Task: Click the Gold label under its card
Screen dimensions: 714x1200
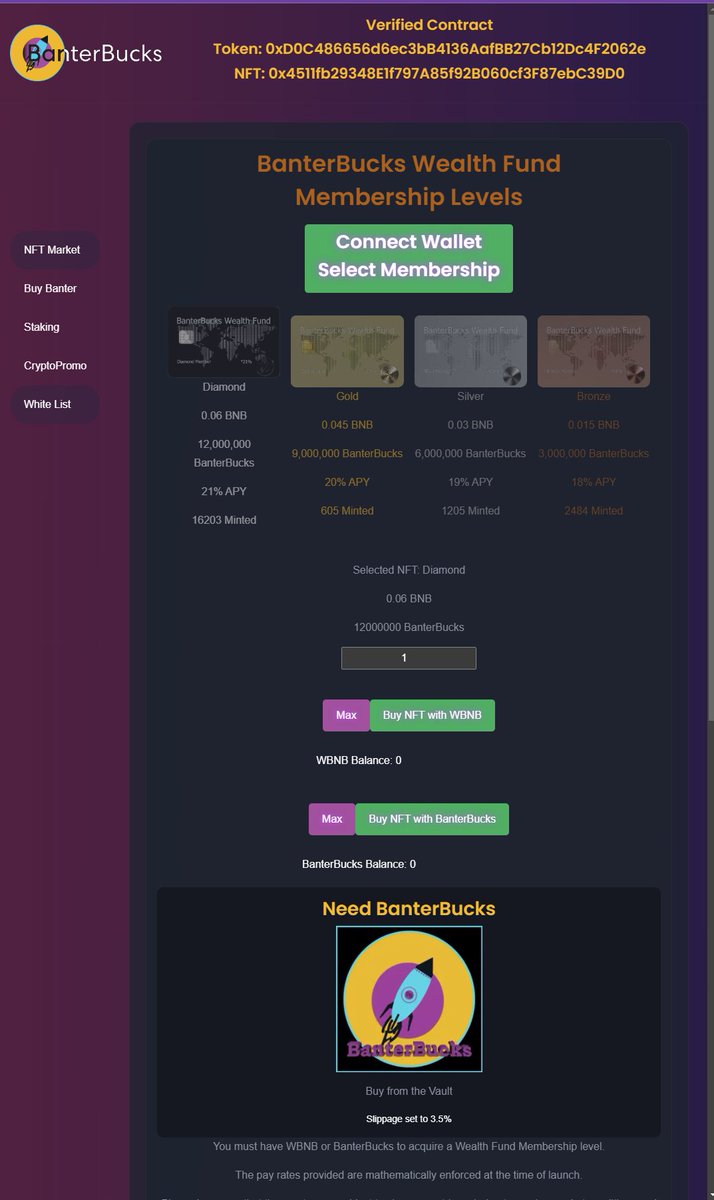Action: 347,397
